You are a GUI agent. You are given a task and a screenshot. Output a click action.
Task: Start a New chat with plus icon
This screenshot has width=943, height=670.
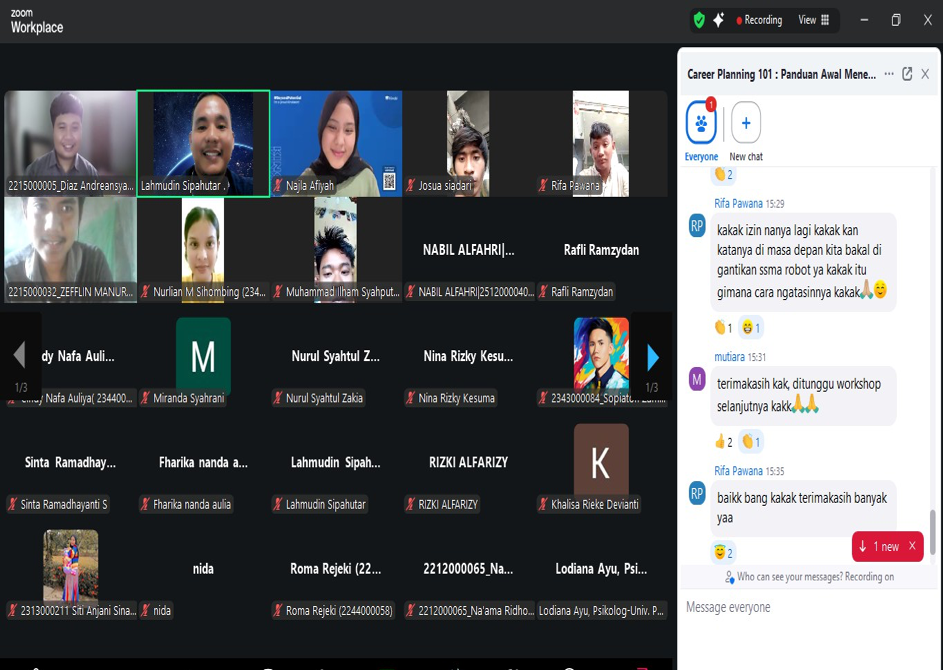click(x=746, y=124)
